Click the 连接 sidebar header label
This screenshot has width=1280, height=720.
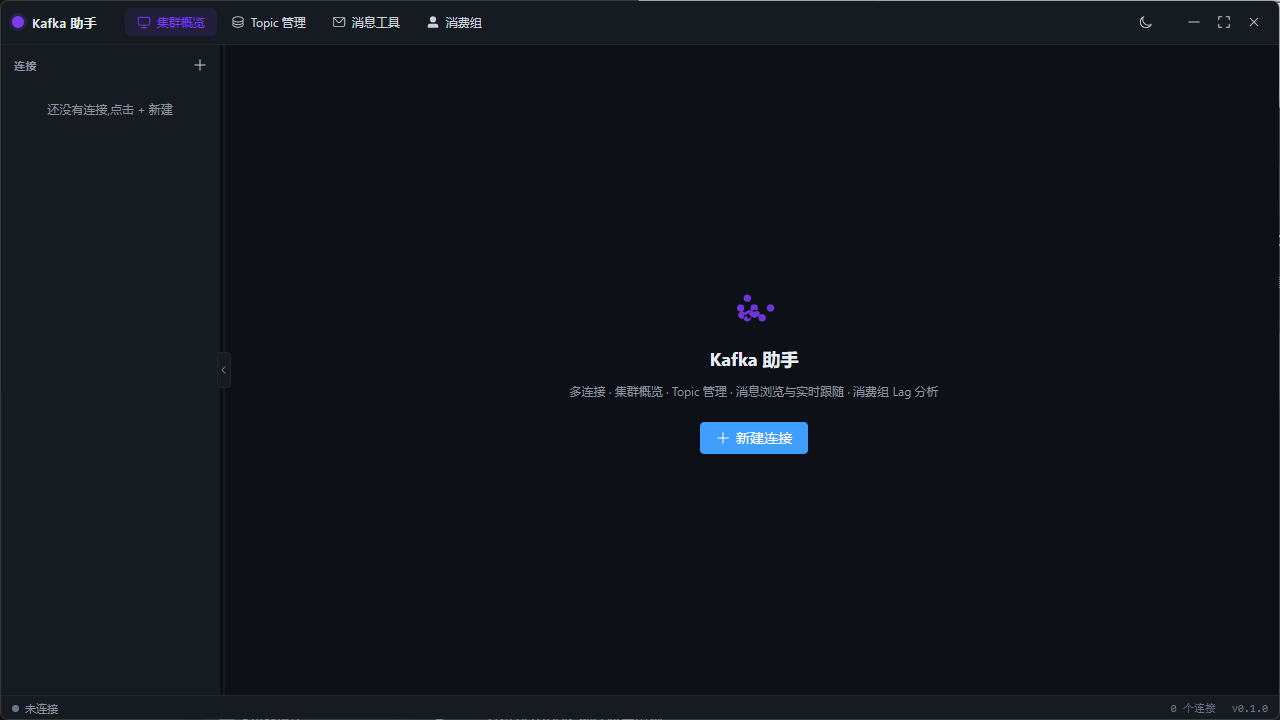coord(25,66)
